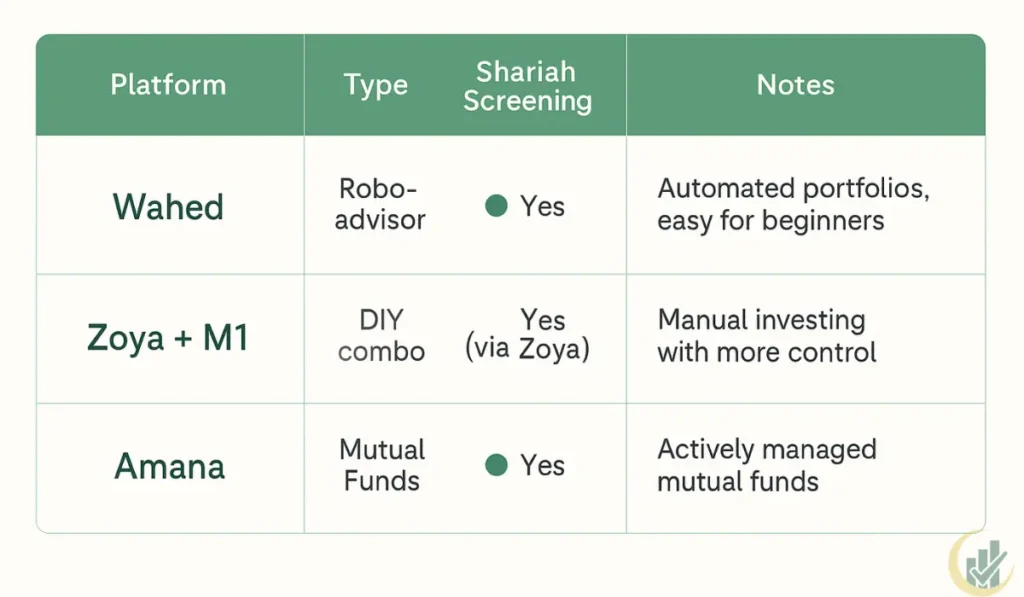Click the Yes text in Amana row
This screenshot has width=1024, height=597.
click(542, 466)
